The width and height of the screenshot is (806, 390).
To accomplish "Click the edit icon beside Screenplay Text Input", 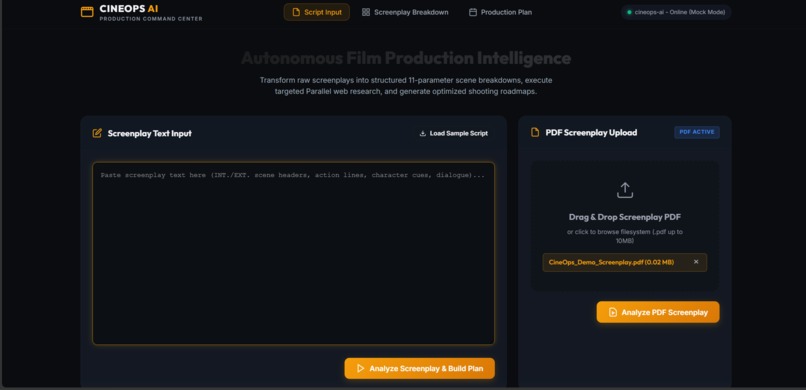I will (x=97, y=133).
